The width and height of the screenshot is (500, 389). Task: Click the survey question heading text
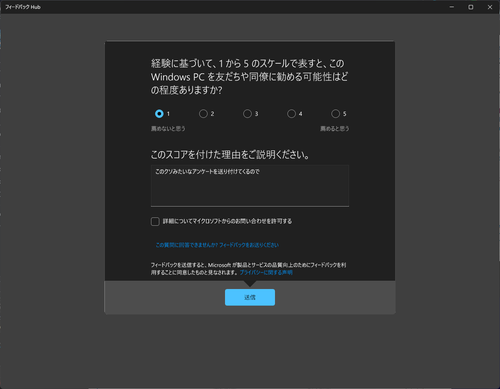click(x=249, y=77)
